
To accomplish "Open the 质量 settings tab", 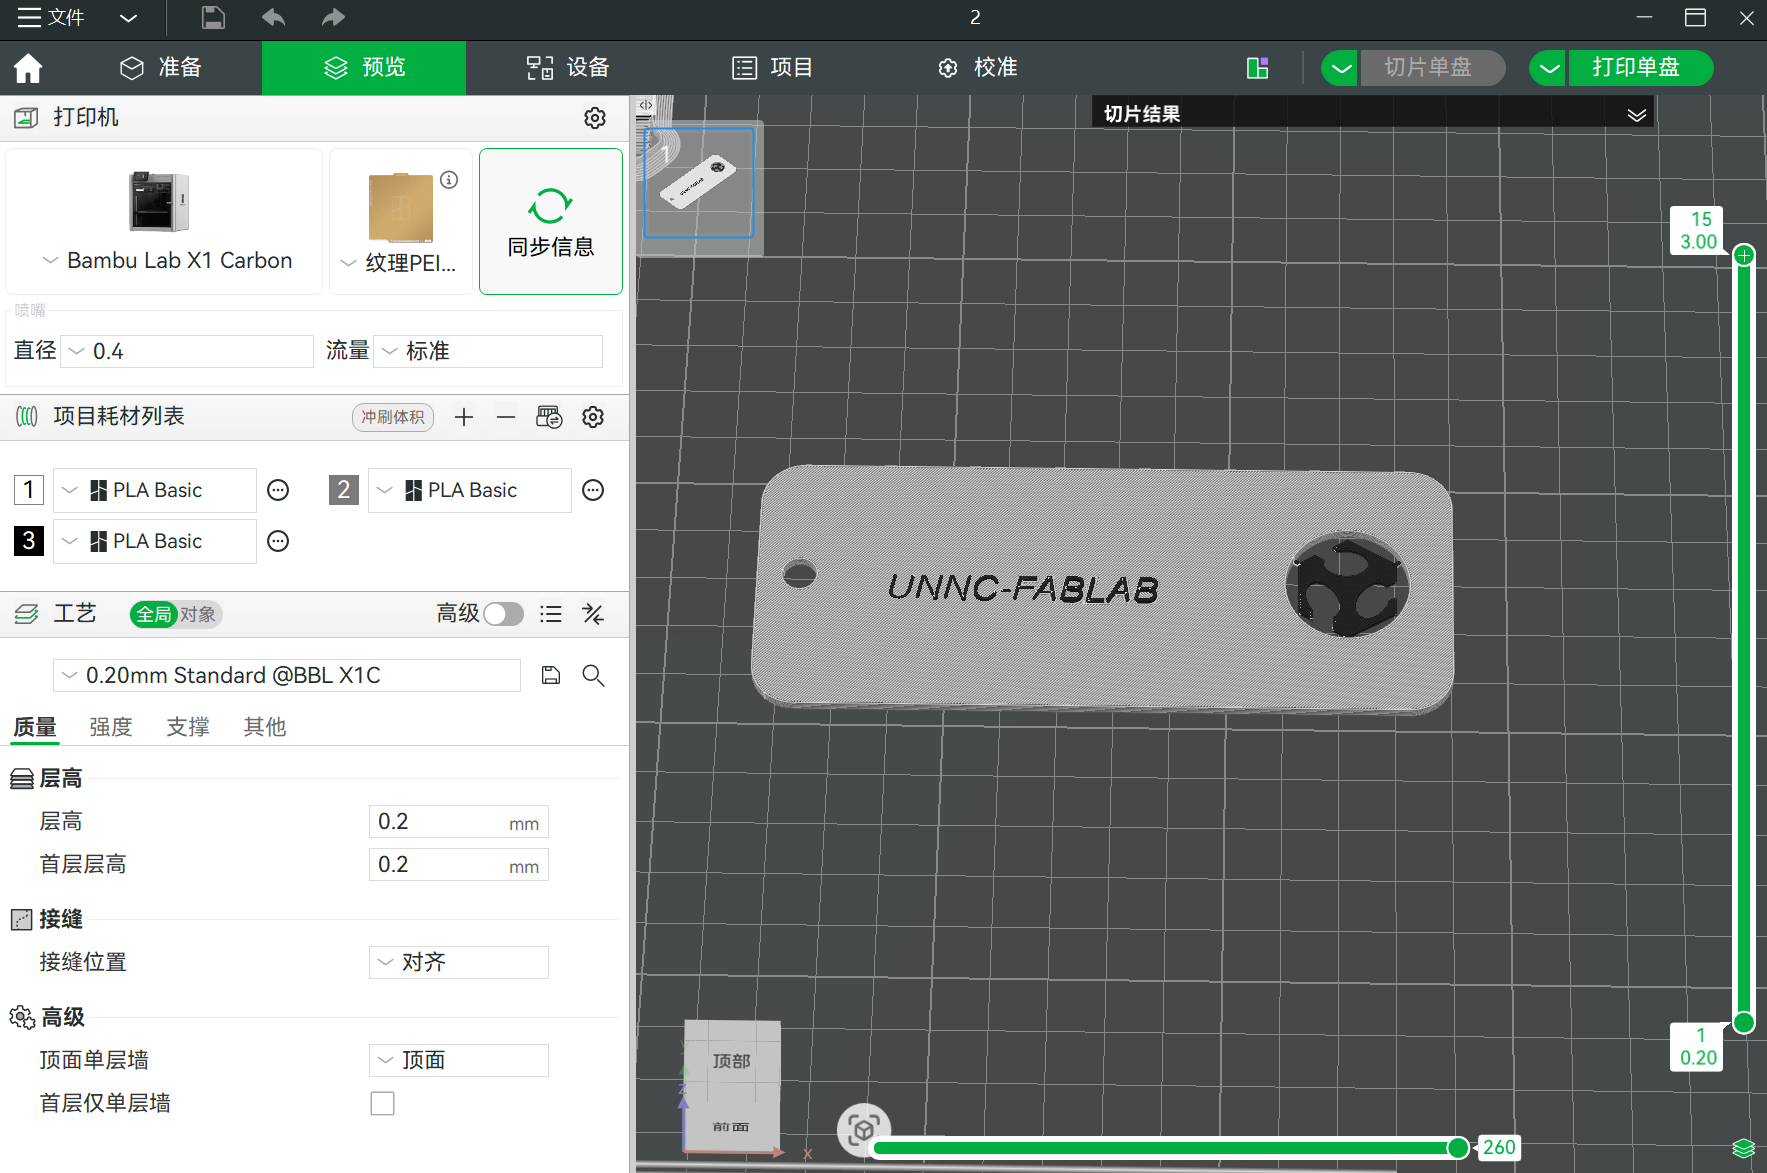I will 34,727.
